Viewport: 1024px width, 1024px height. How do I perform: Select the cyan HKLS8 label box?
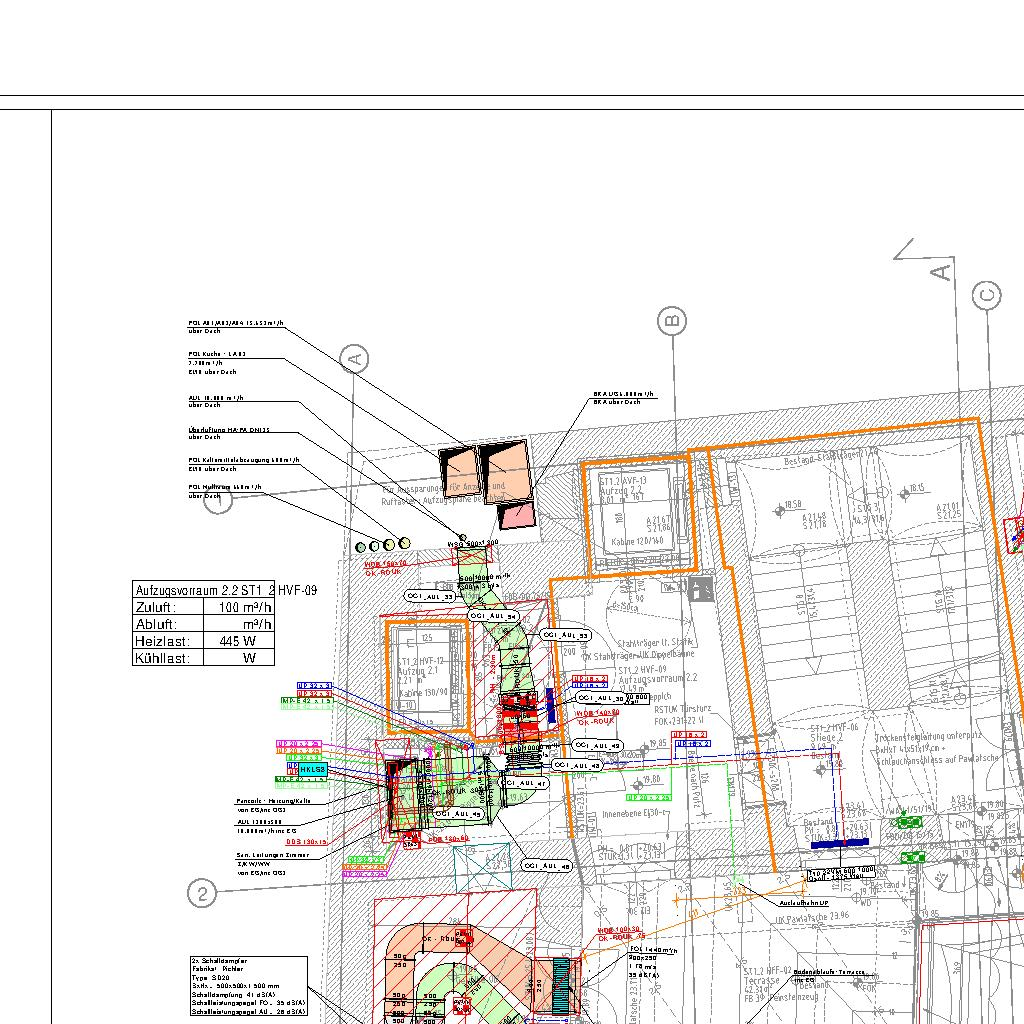[x=313, y=769]
